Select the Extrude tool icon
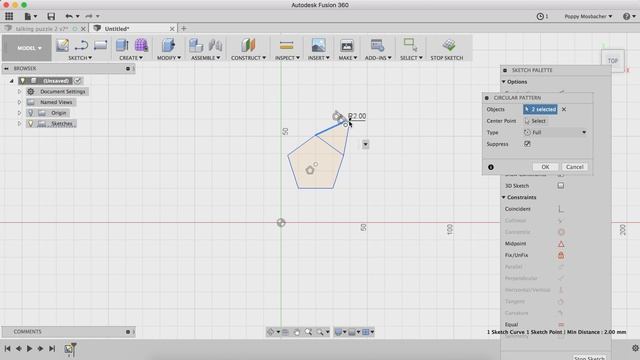 pos(122,45)
